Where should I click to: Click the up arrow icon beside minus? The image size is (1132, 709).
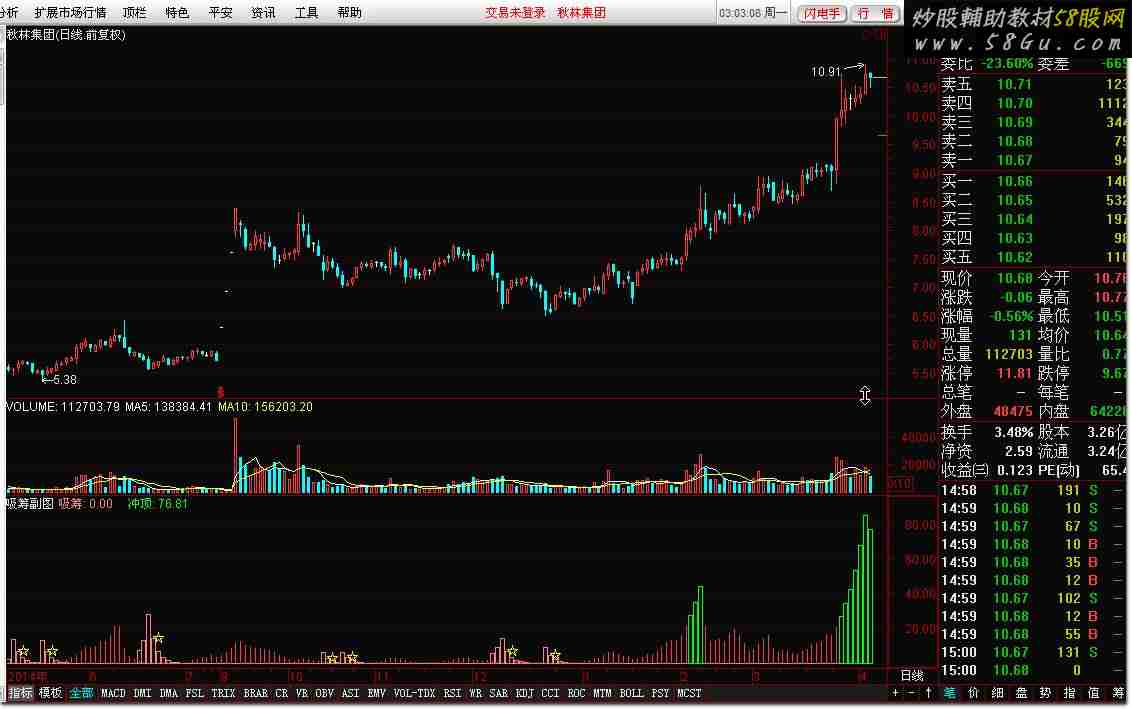(x=928, y=693)
